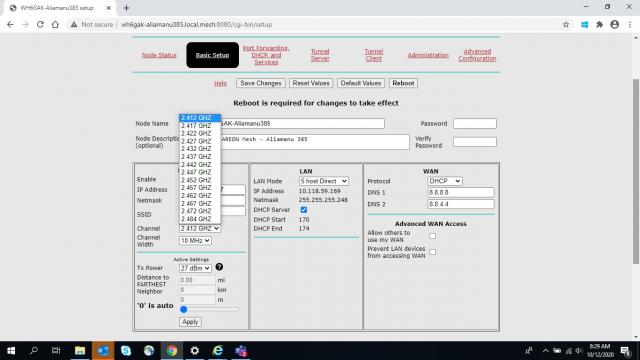Click the Tx Power help question mark icon
640x360 pixels.
219,267
